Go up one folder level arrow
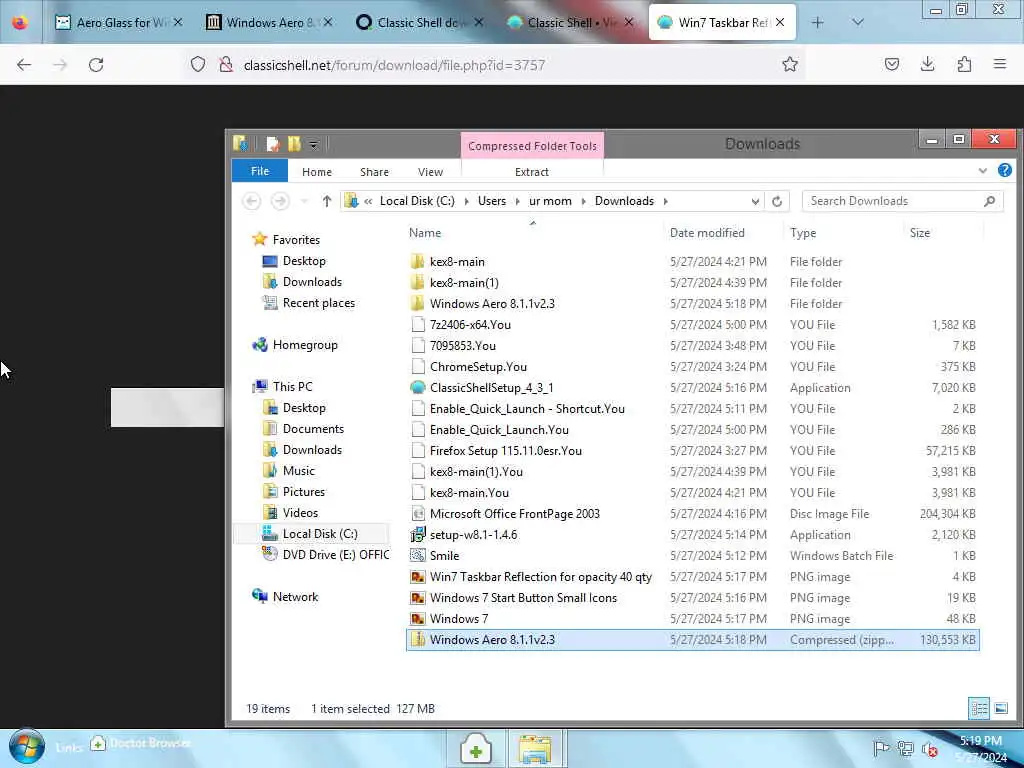This screenshot has width=1024, height=768. point(327,201)
